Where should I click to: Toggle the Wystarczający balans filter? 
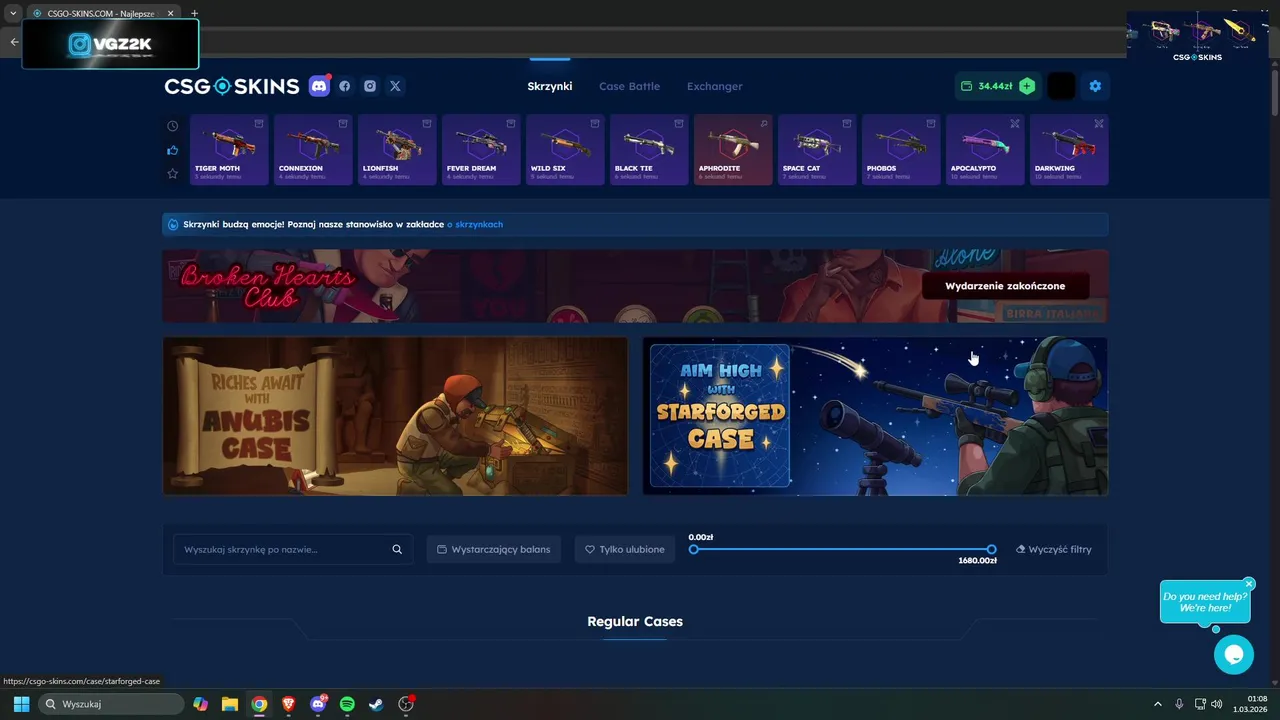pyautogui.click(x=494, y=549)
